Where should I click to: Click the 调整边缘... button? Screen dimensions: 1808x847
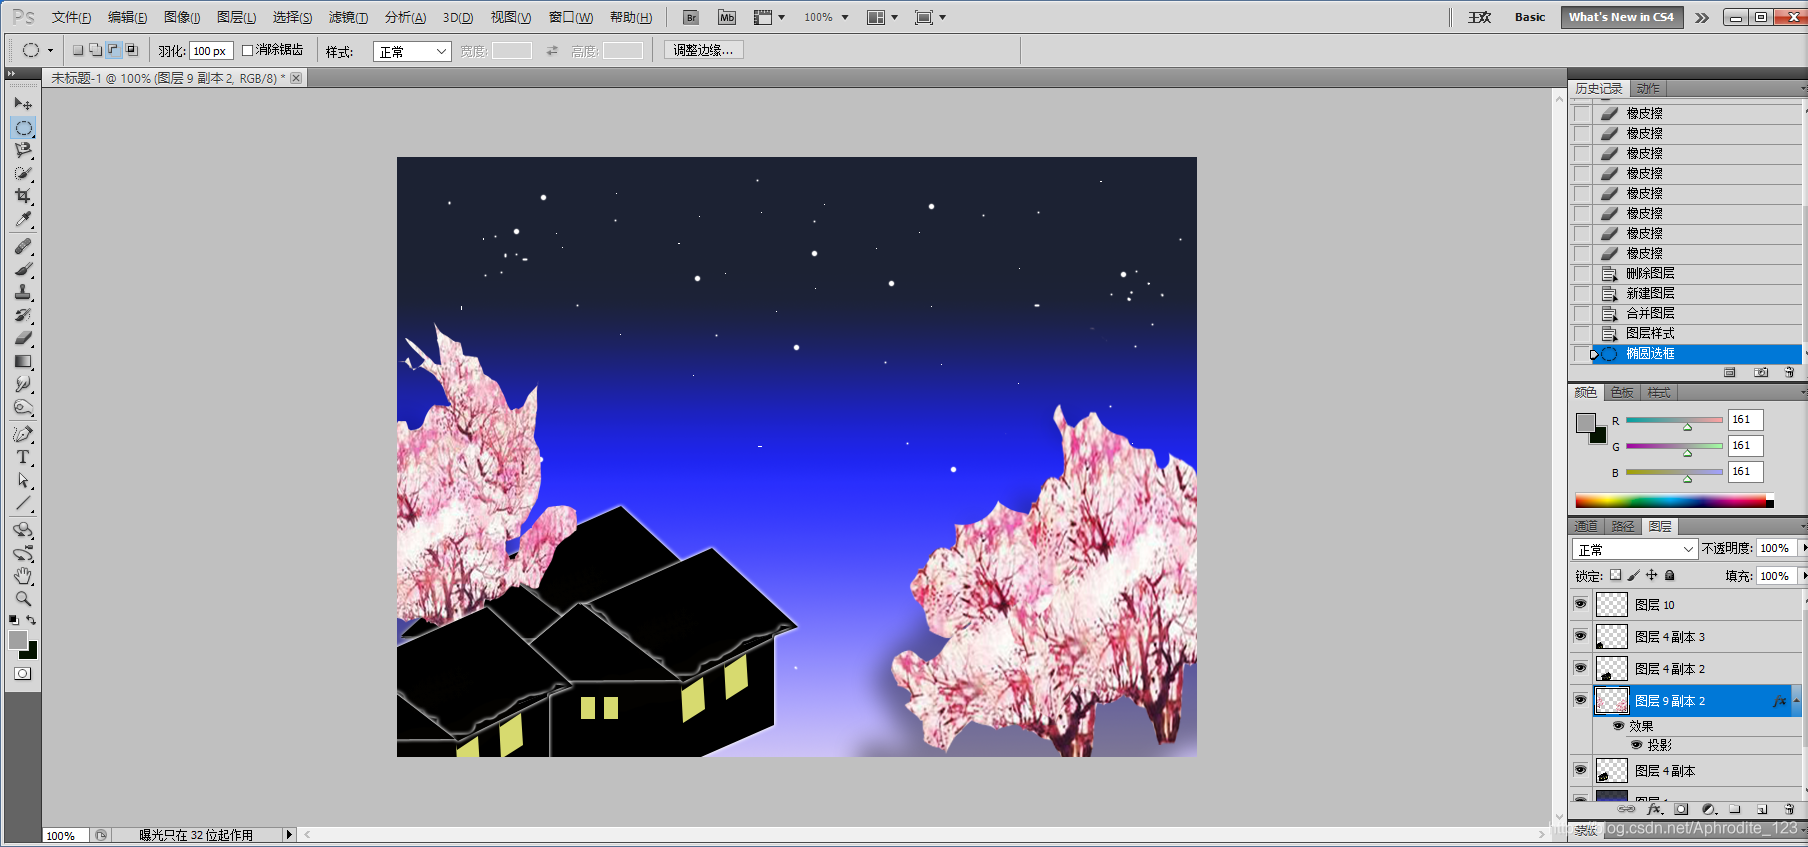coord(703,50)
